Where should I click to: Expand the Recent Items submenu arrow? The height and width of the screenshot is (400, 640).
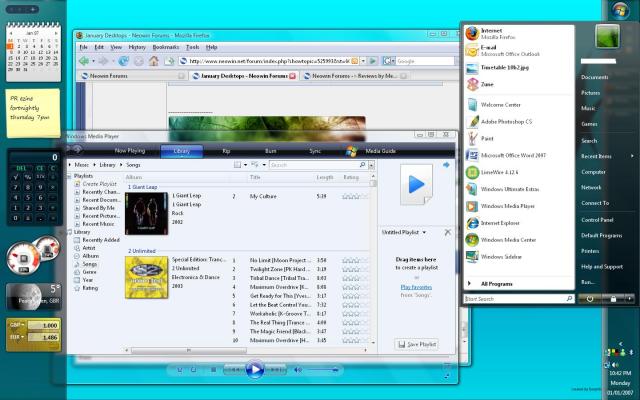tap(632, 156)
